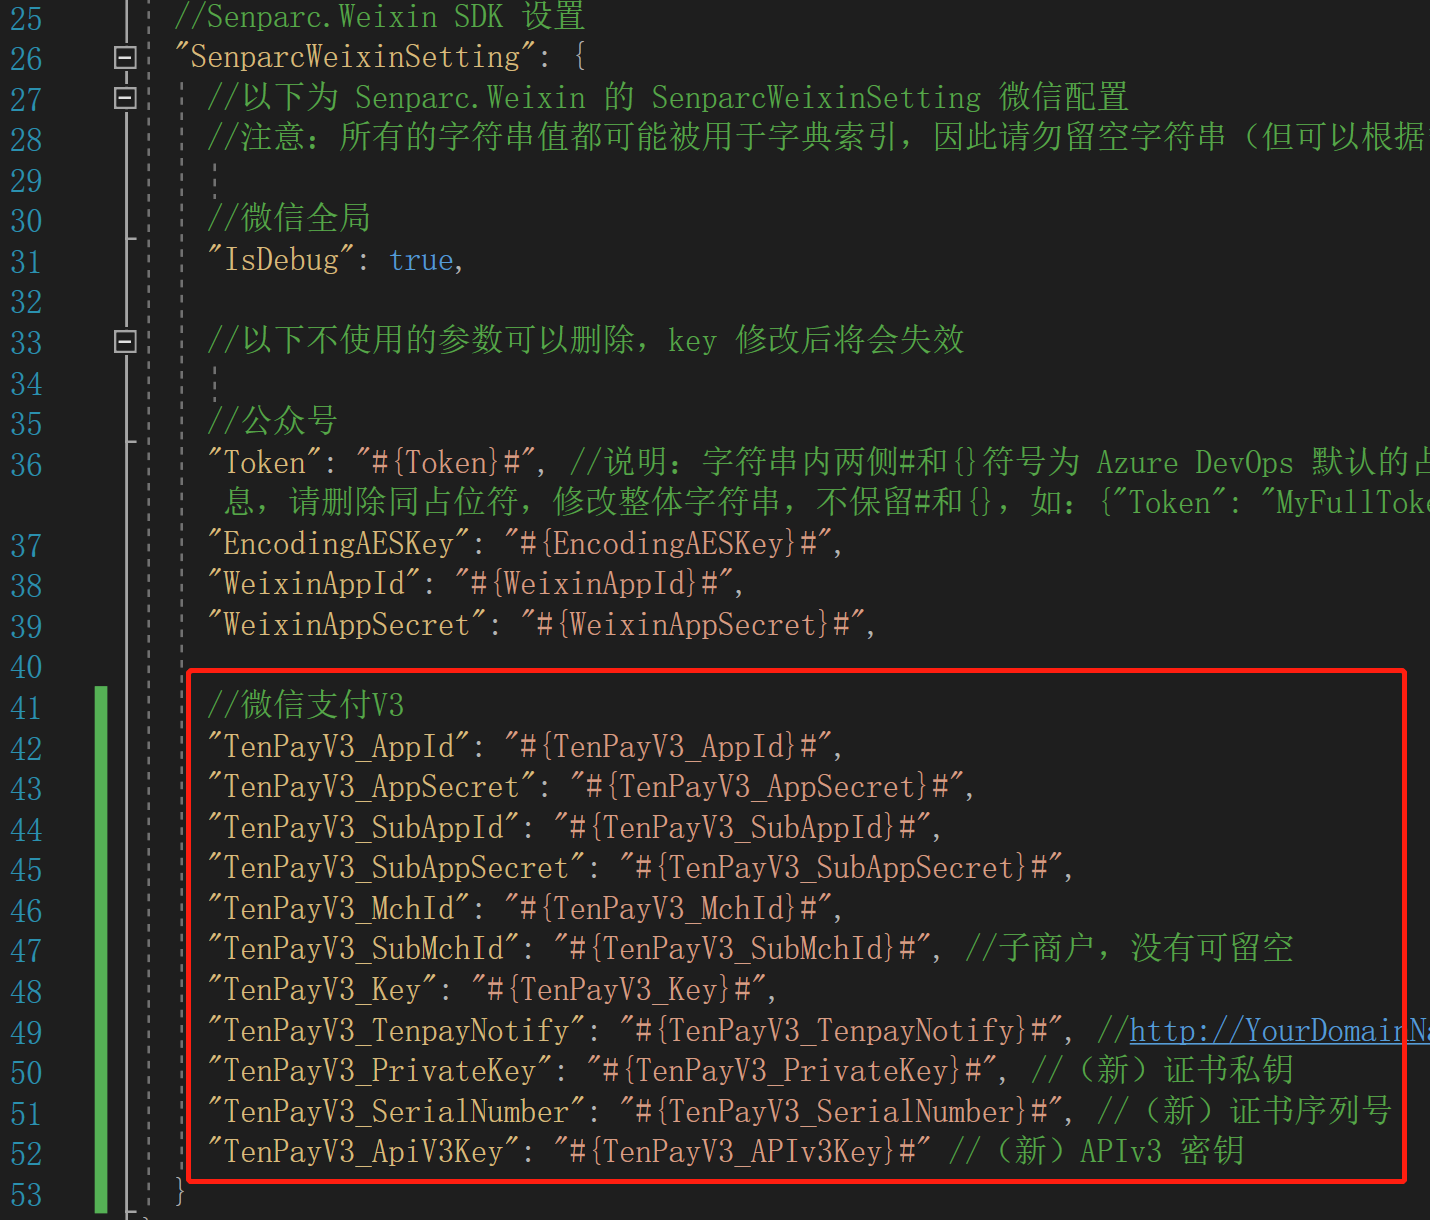Click the "WeixinAppSecret" key text
This screenshot has width=1430, height=1220.
click(x=347, y=625)
